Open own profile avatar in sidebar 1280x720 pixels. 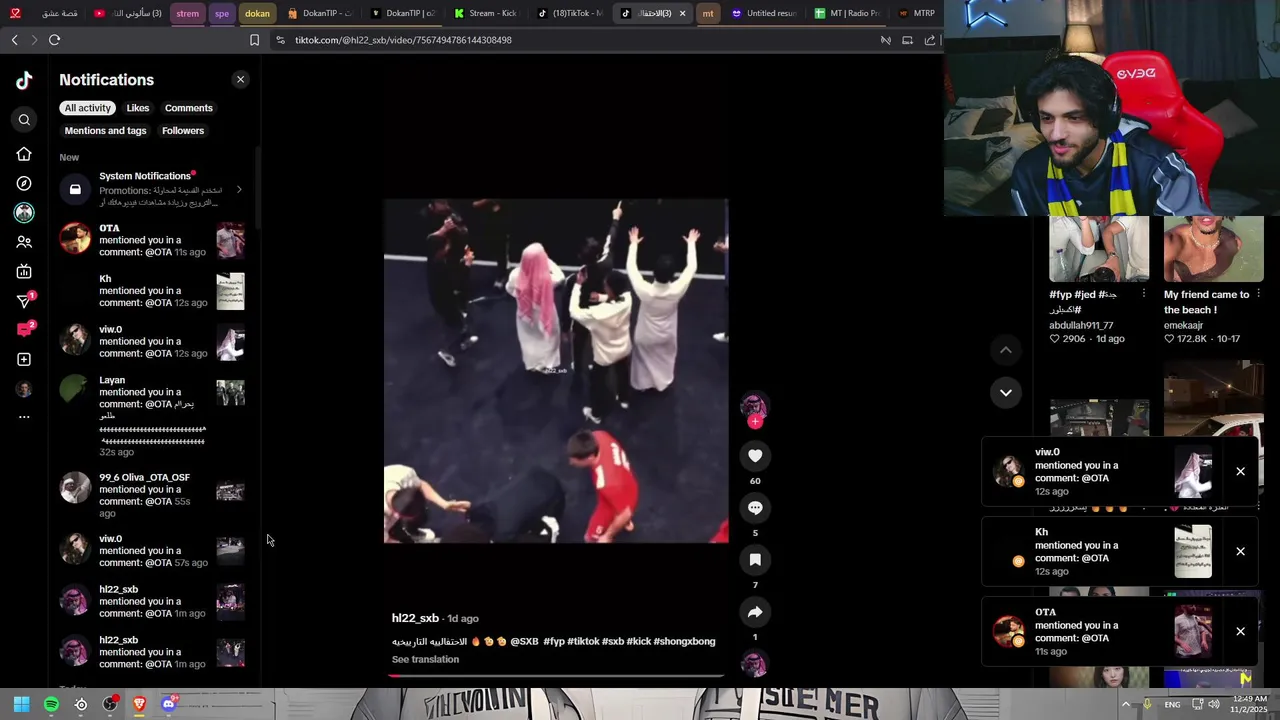24,389
